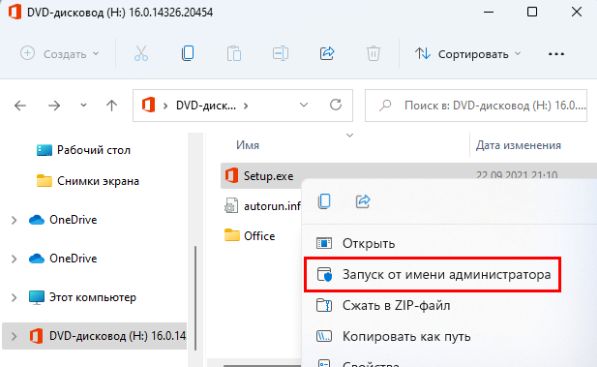This screenshot has height=367, width=597.
Task: Choose Запуск от имени администратора
Action: pyautogui.click(x=433, y=274)
